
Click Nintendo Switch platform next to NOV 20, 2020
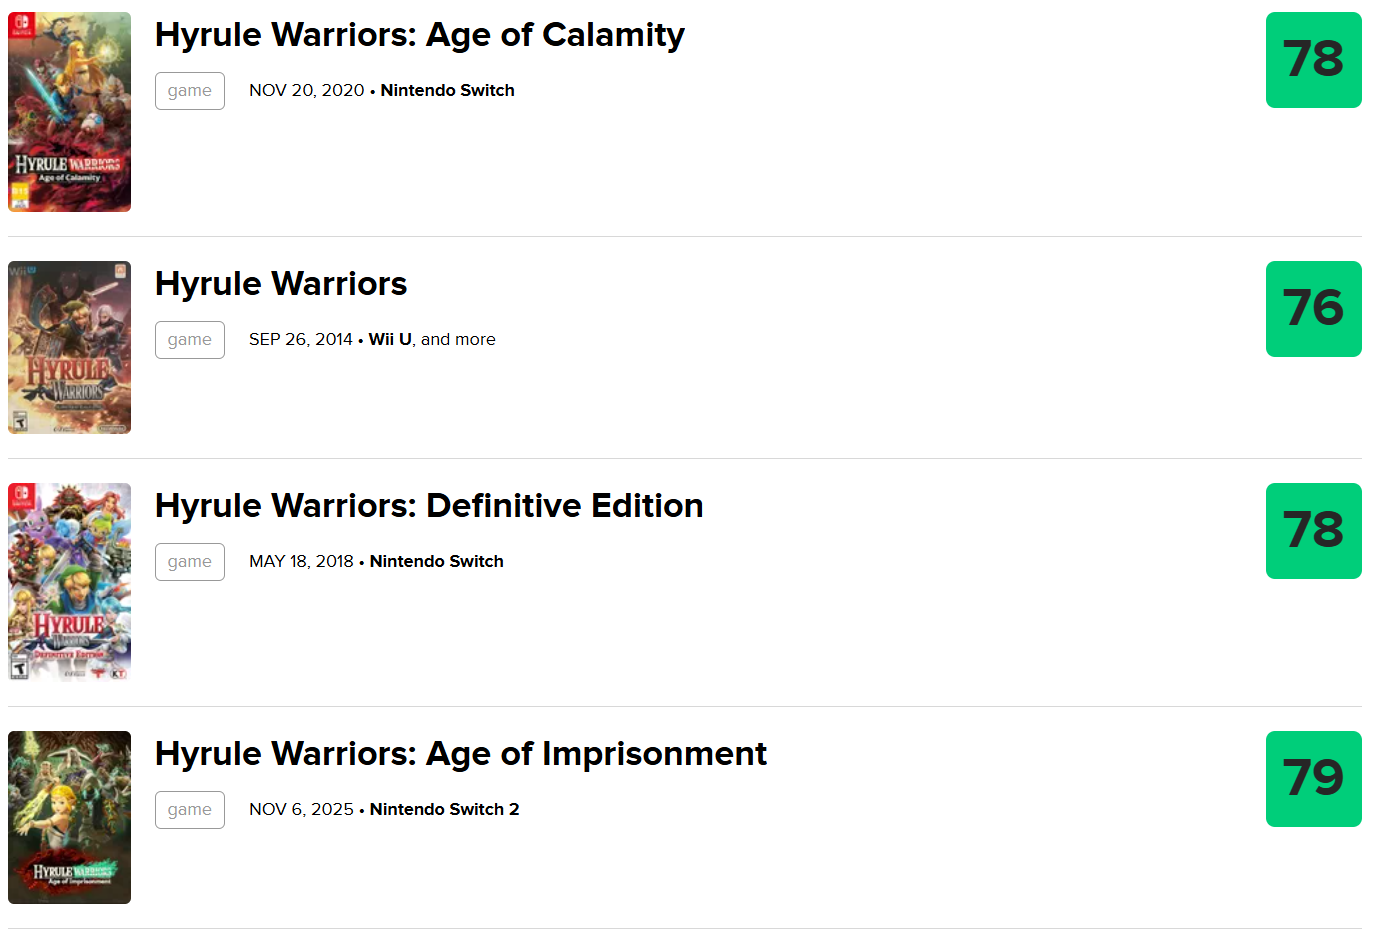pos(447,91)
